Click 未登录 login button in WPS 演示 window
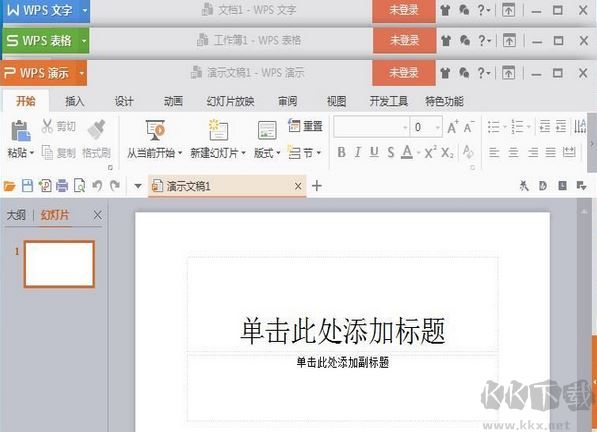The width and height of the screenshot is (597, 432). coord(404,73)
